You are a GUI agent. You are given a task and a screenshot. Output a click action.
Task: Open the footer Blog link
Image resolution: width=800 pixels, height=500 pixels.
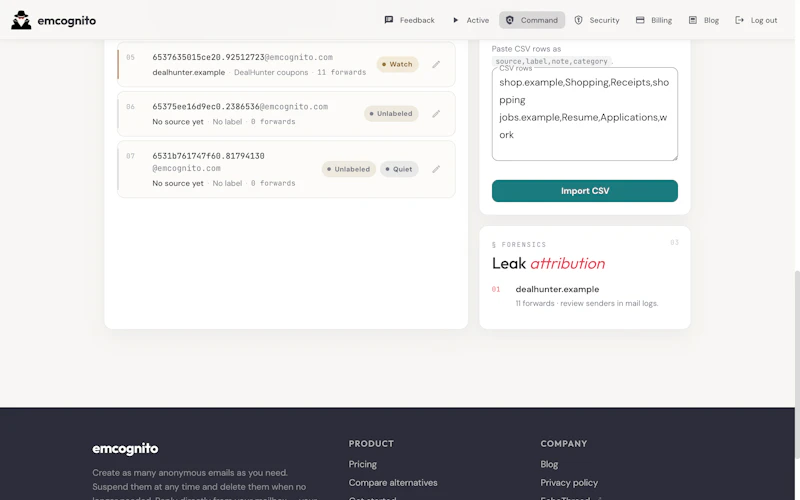pyautogui.click(x=549, y=464)
